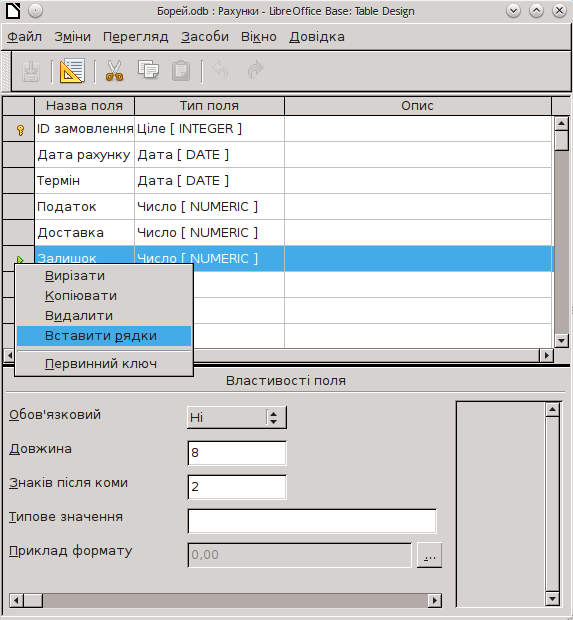
Task: Select the Податок field name cell
Action: 84,207
